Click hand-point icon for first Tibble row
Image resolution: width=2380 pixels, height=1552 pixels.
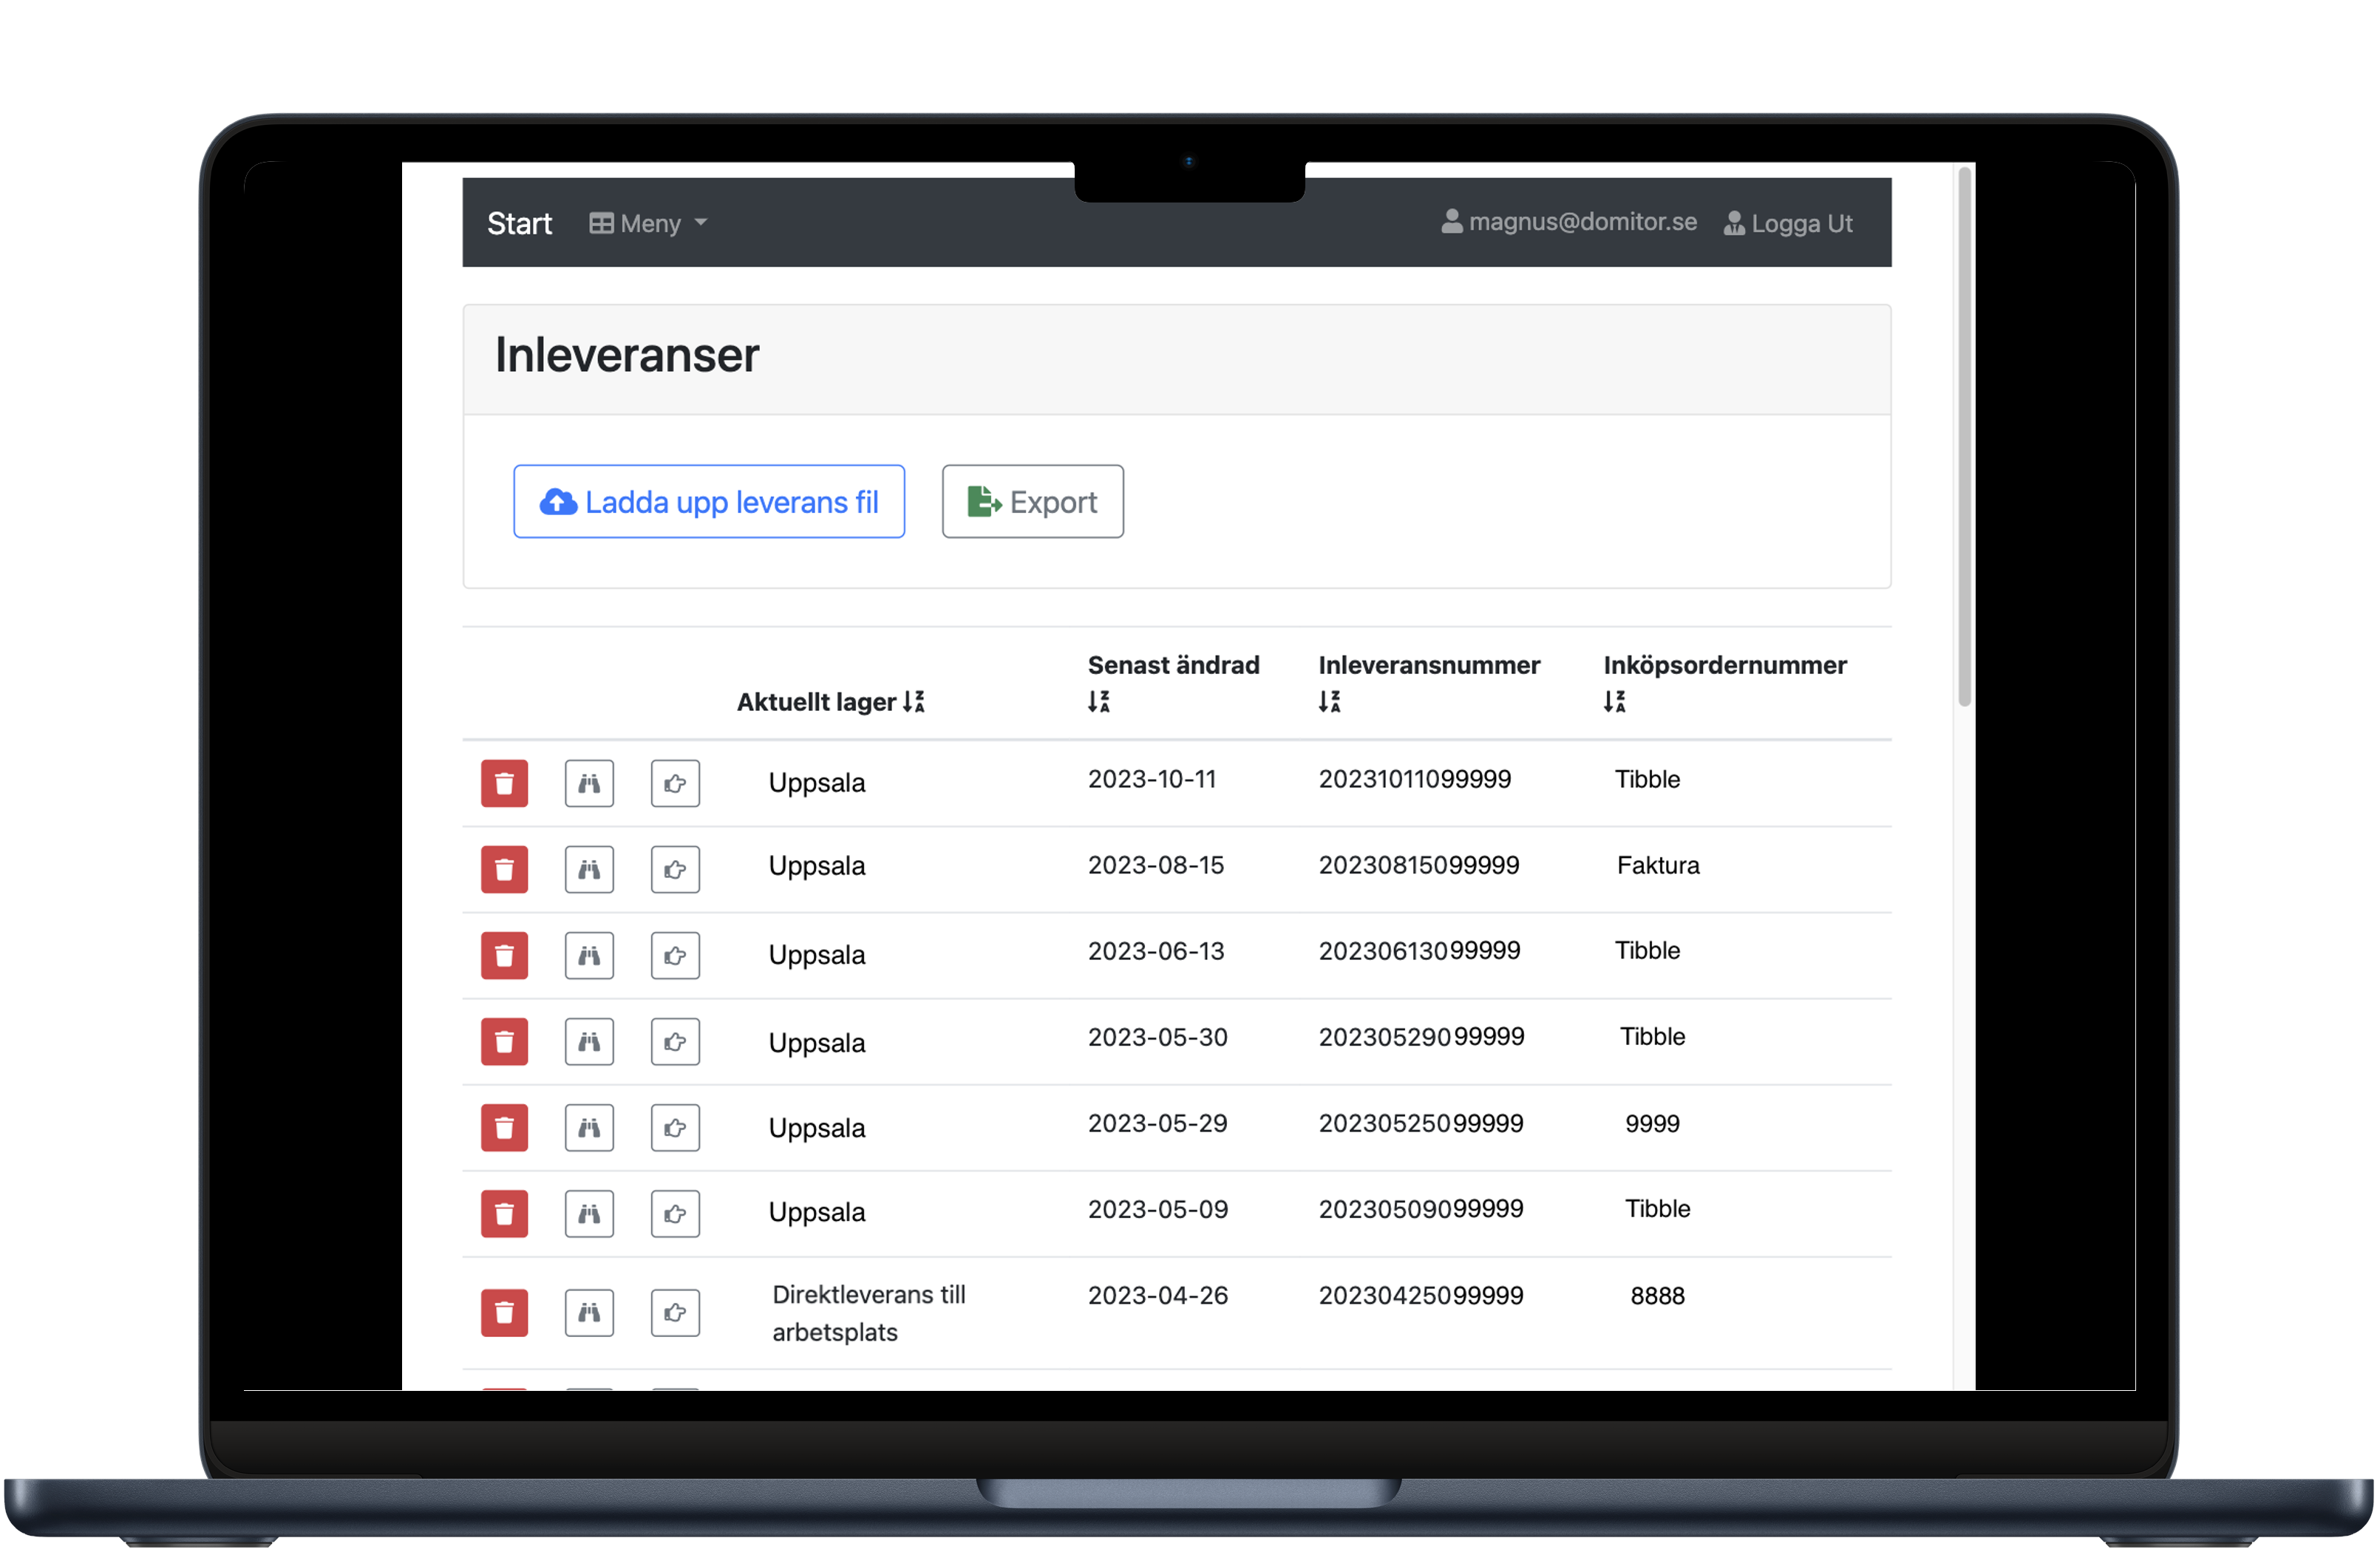pos(675,783)
